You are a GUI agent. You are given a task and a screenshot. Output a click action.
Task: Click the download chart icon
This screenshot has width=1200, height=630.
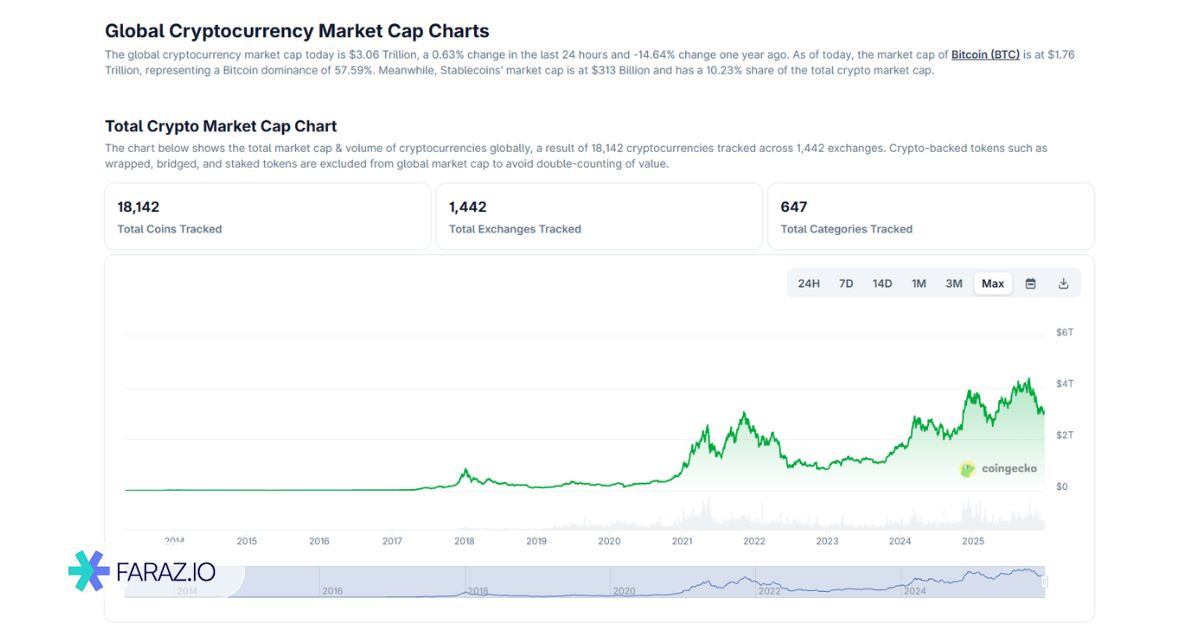click(x=1063, y=284)
